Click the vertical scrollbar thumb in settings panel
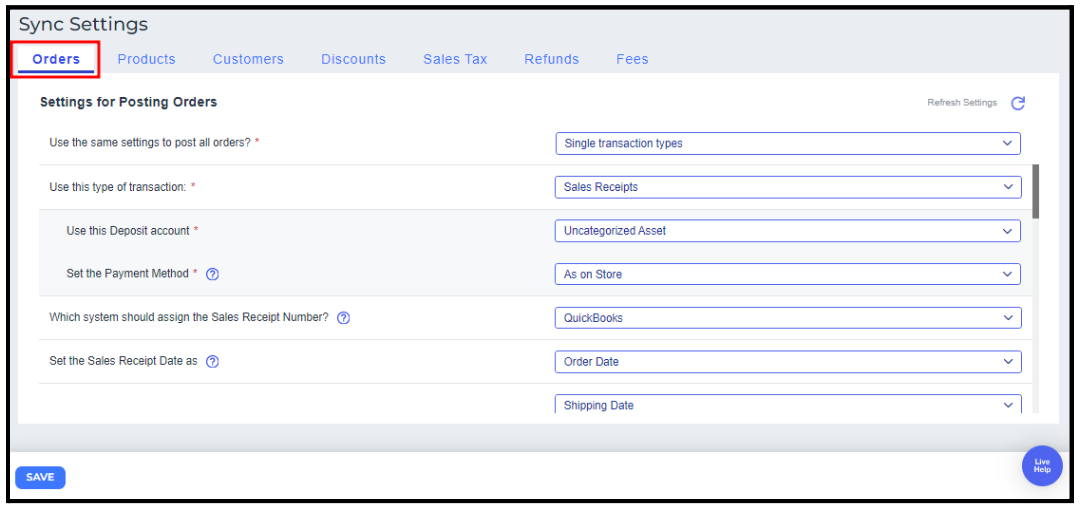 1035,191
